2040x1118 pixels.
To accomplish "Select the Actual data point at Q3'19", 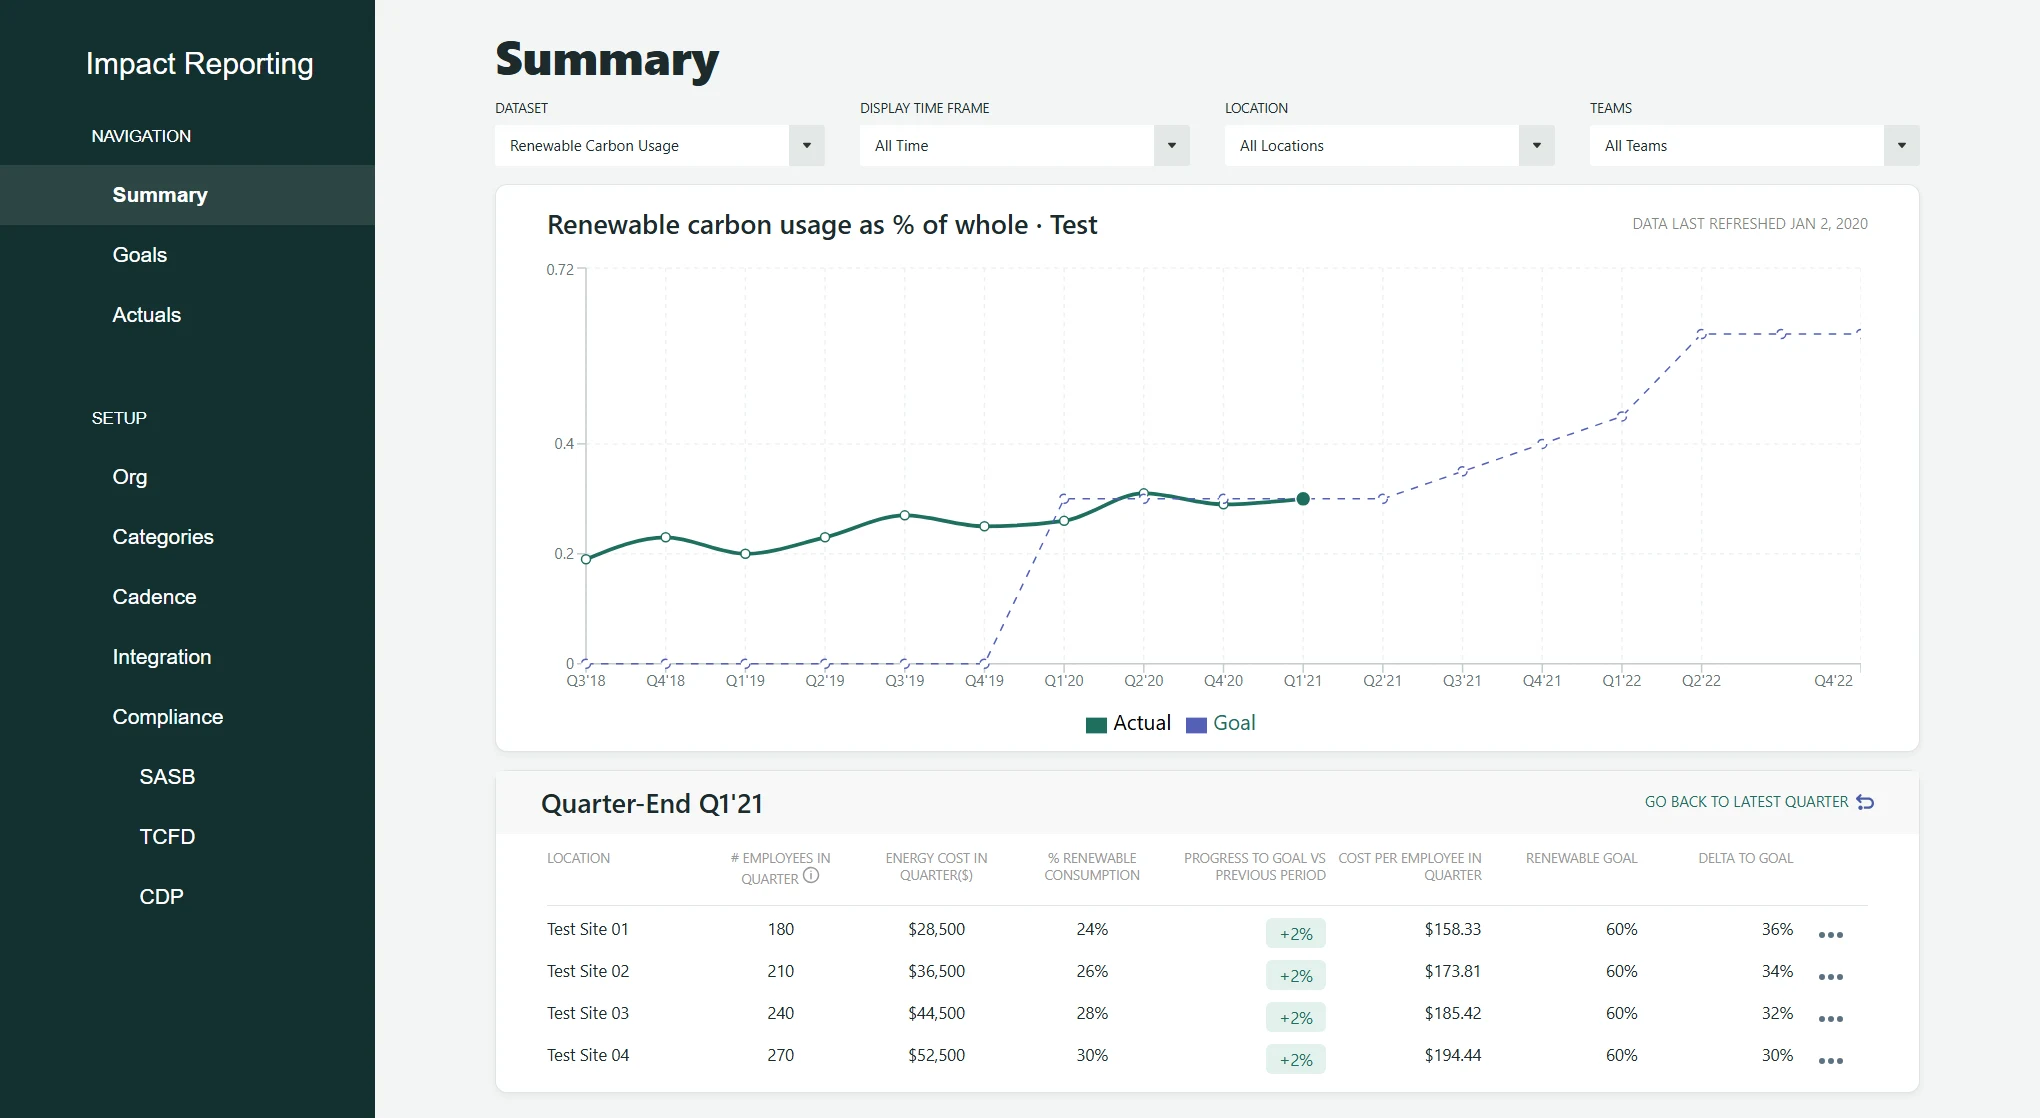I will [905, 515].
